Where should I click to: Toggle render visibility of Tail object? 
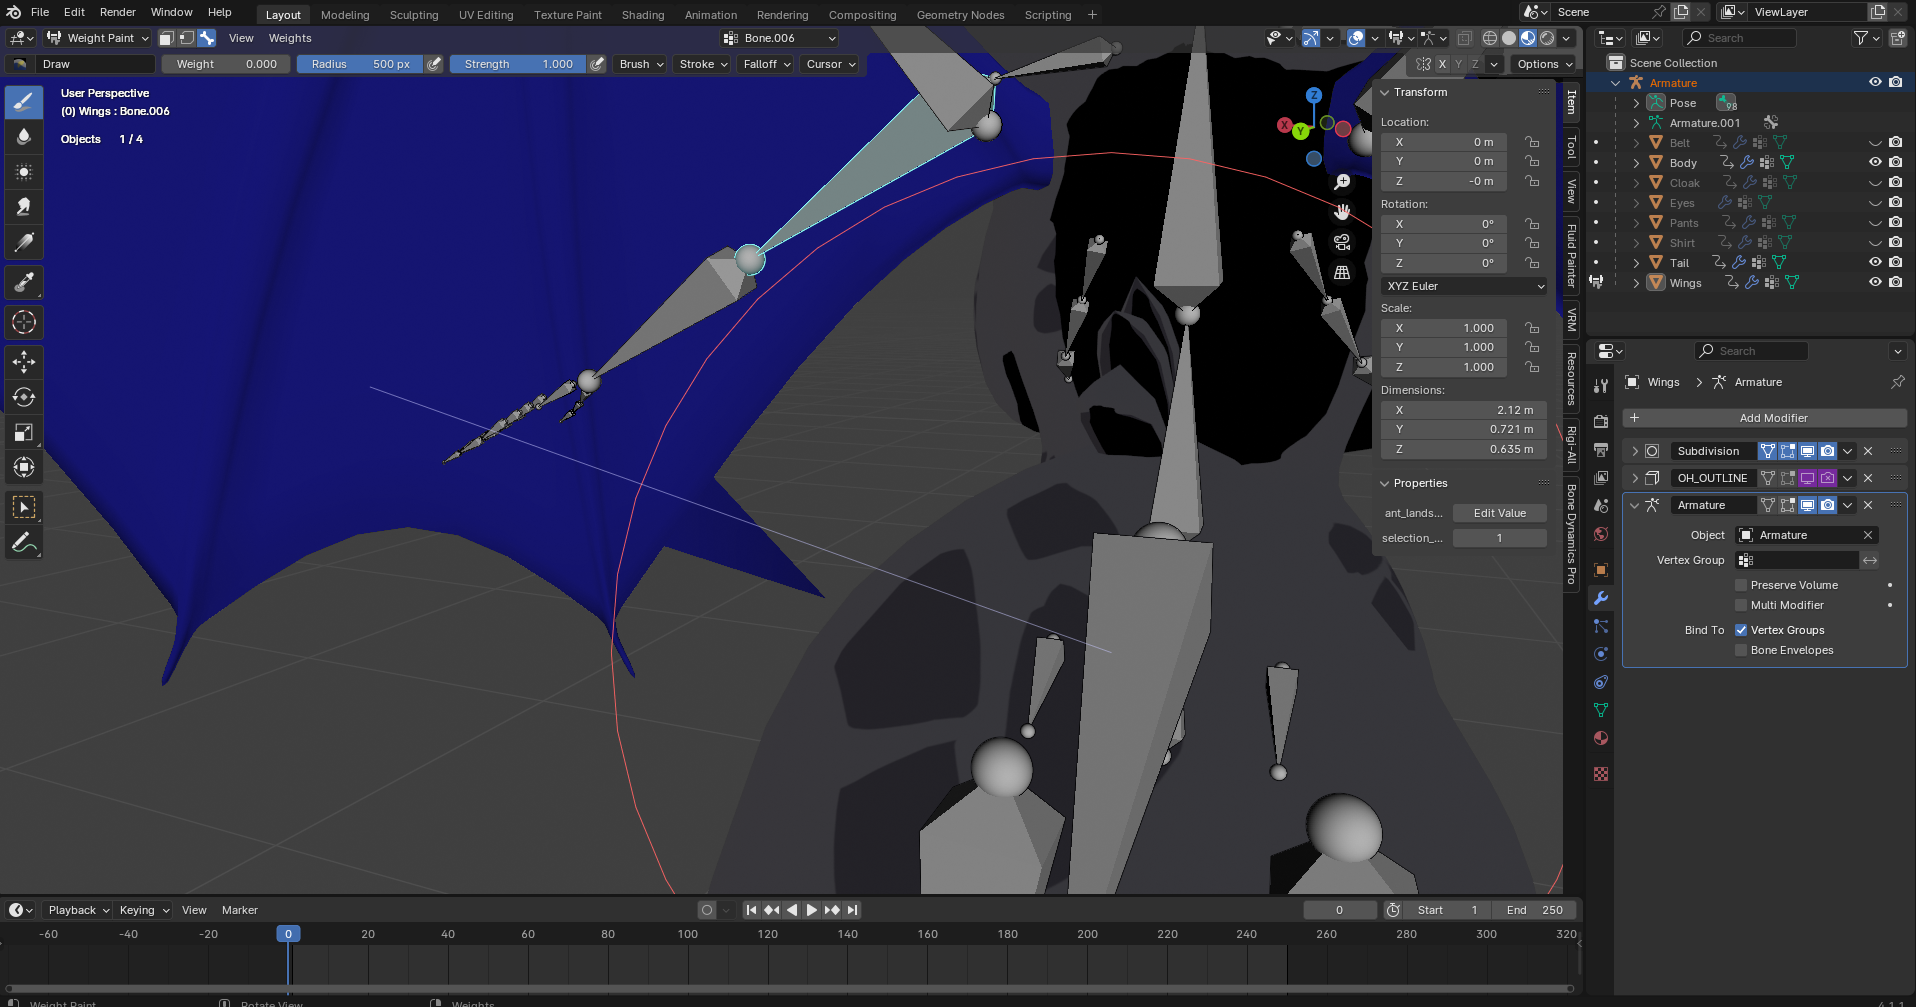coord(1895,262)
